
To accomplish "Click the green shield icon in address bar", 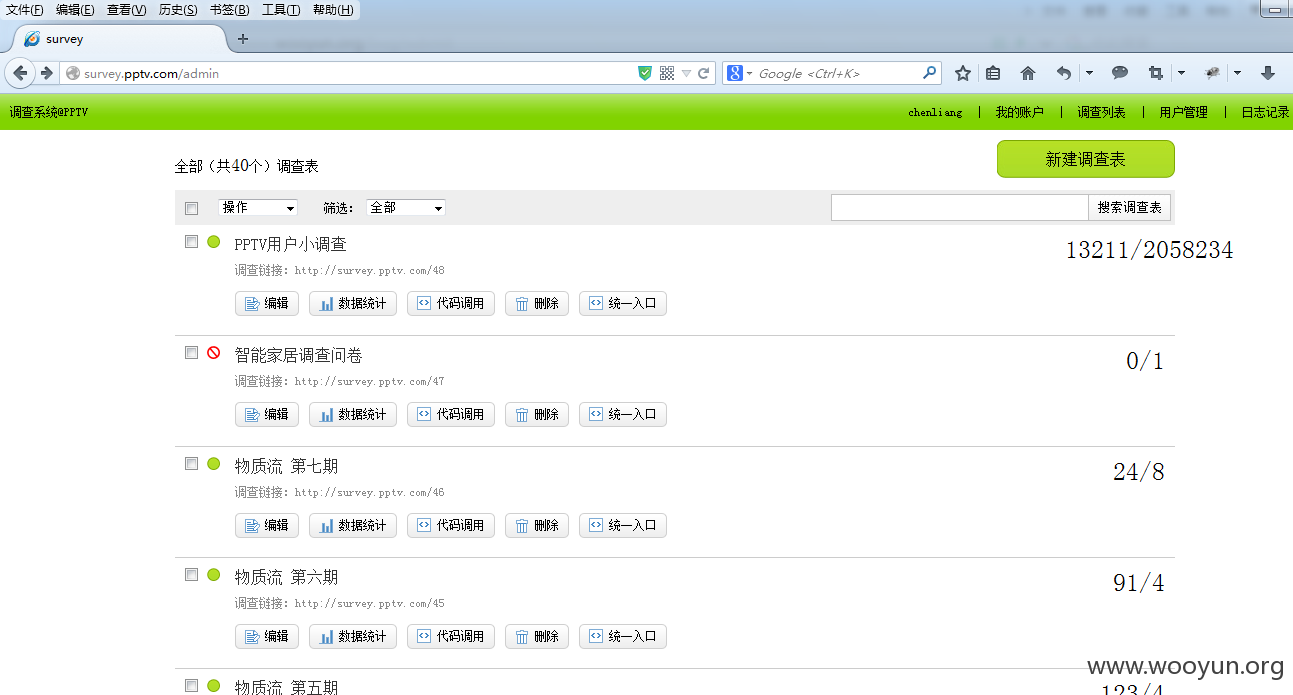I will 645,73.
